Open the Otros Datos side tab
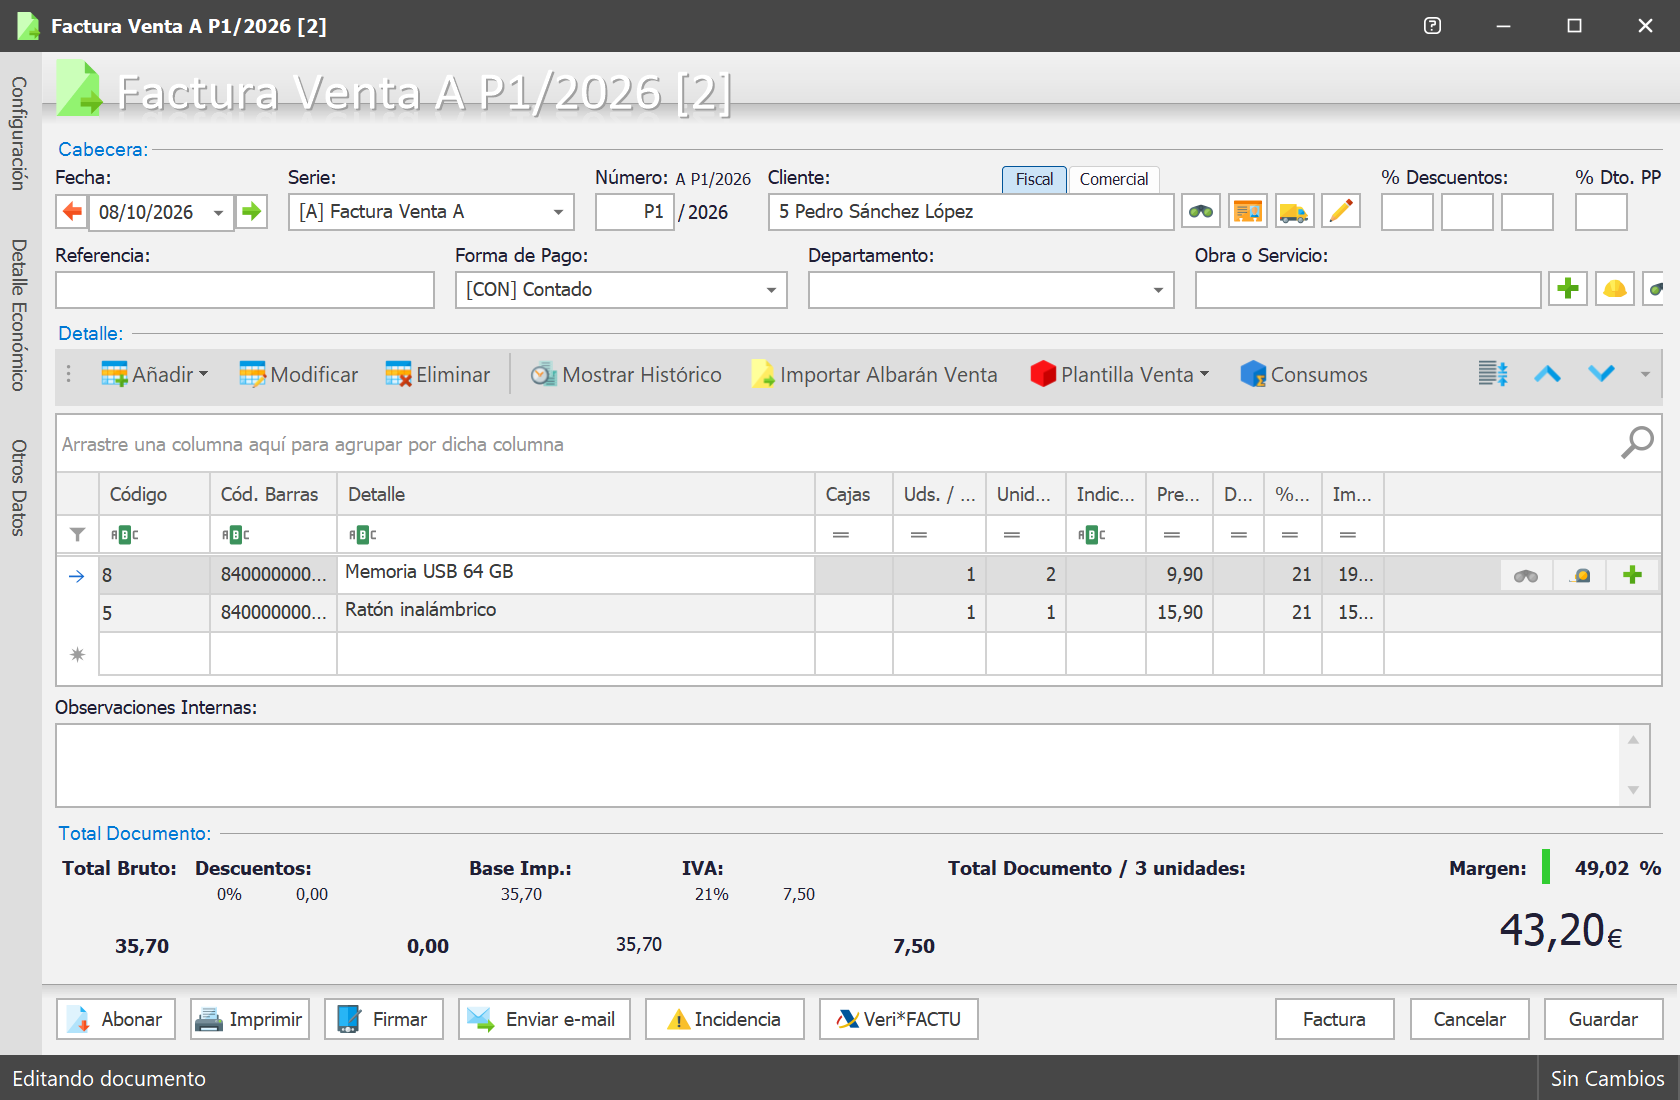 [x=19, y=488]
